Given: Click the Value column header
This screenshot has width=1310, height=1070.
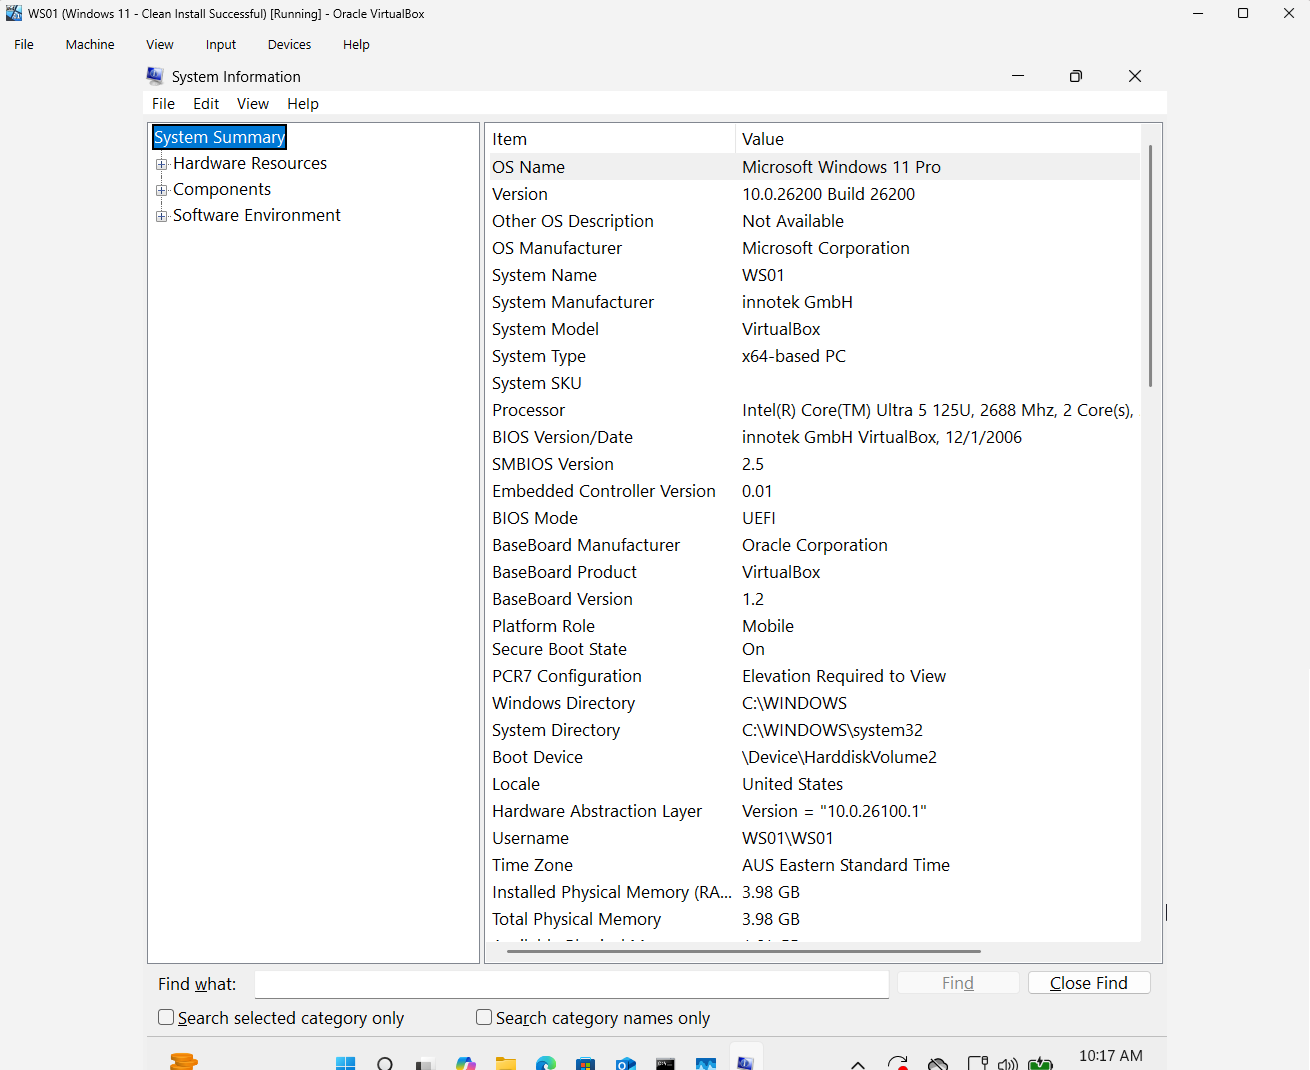Looking at the screenshot, I should pyautogui.click(x=938, y=139).
